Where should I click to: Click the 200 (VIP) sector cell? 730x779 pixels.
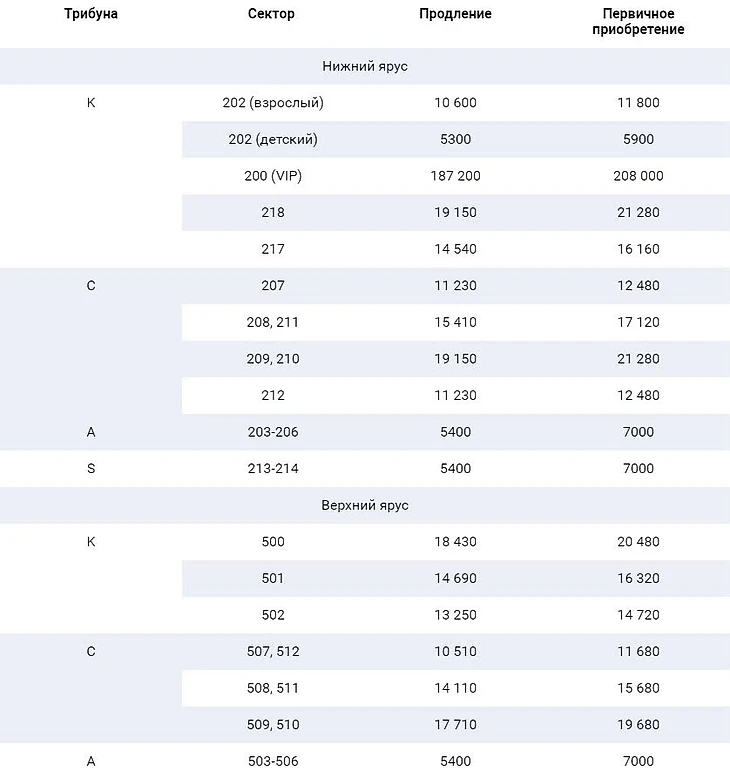pos(273,176)
